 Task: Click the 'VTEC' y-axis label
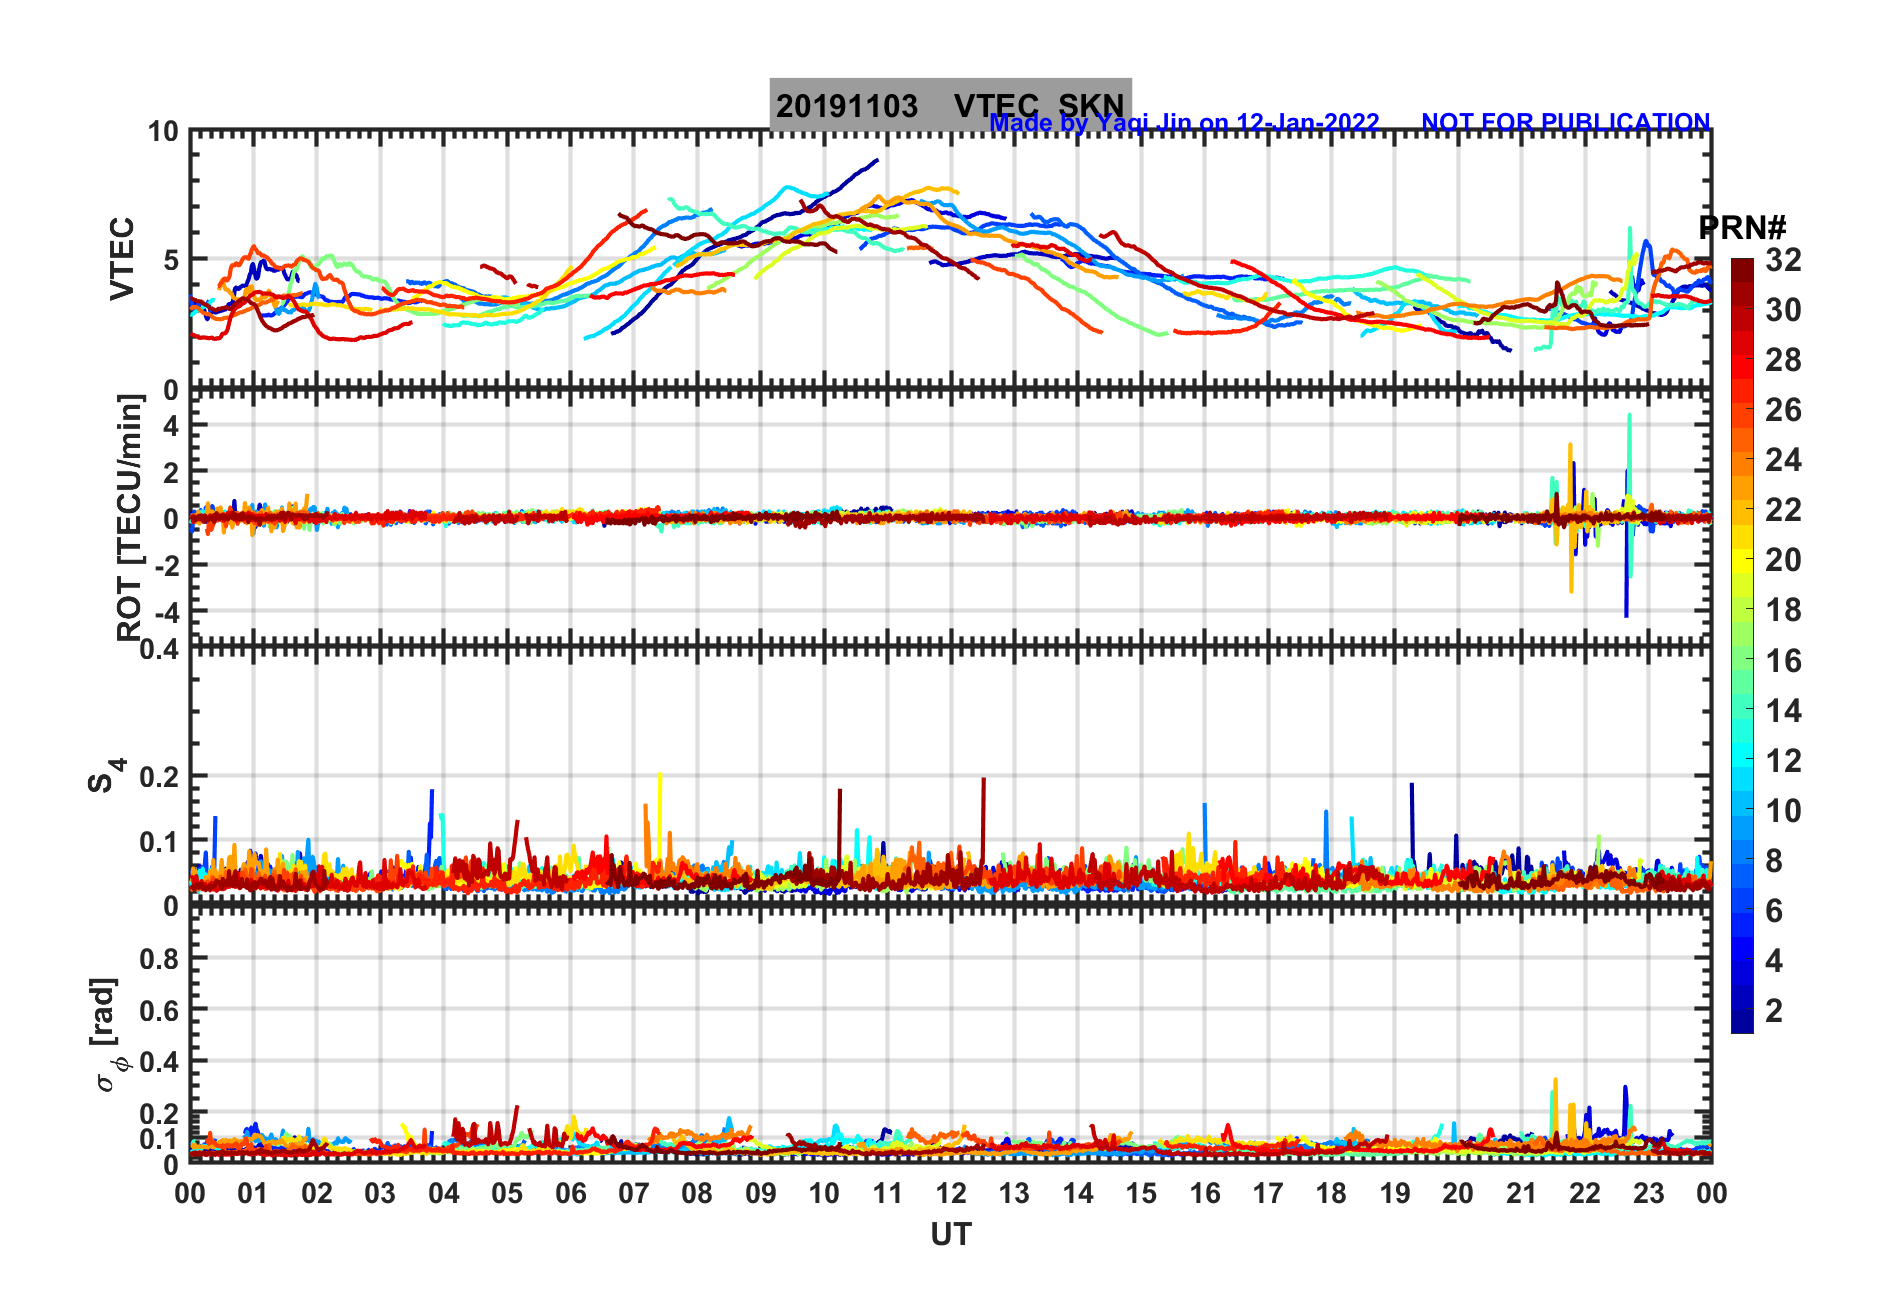point(122,259)
